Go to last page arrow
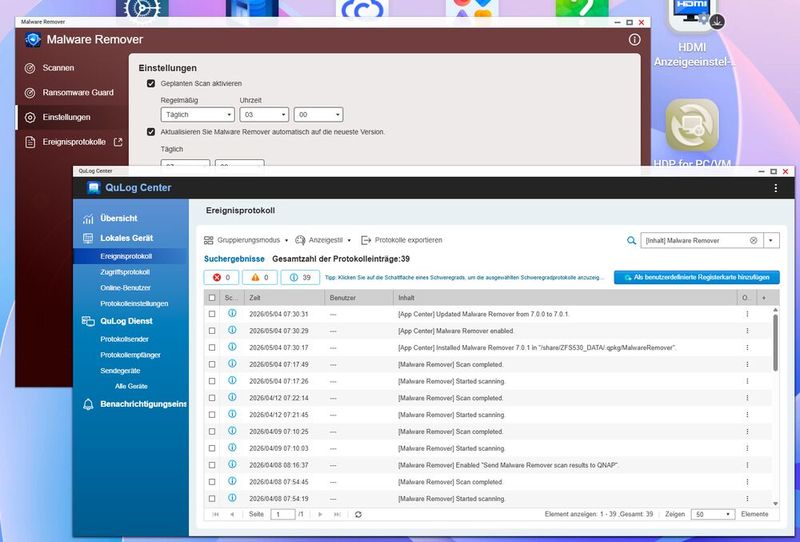 click(337, 514)
